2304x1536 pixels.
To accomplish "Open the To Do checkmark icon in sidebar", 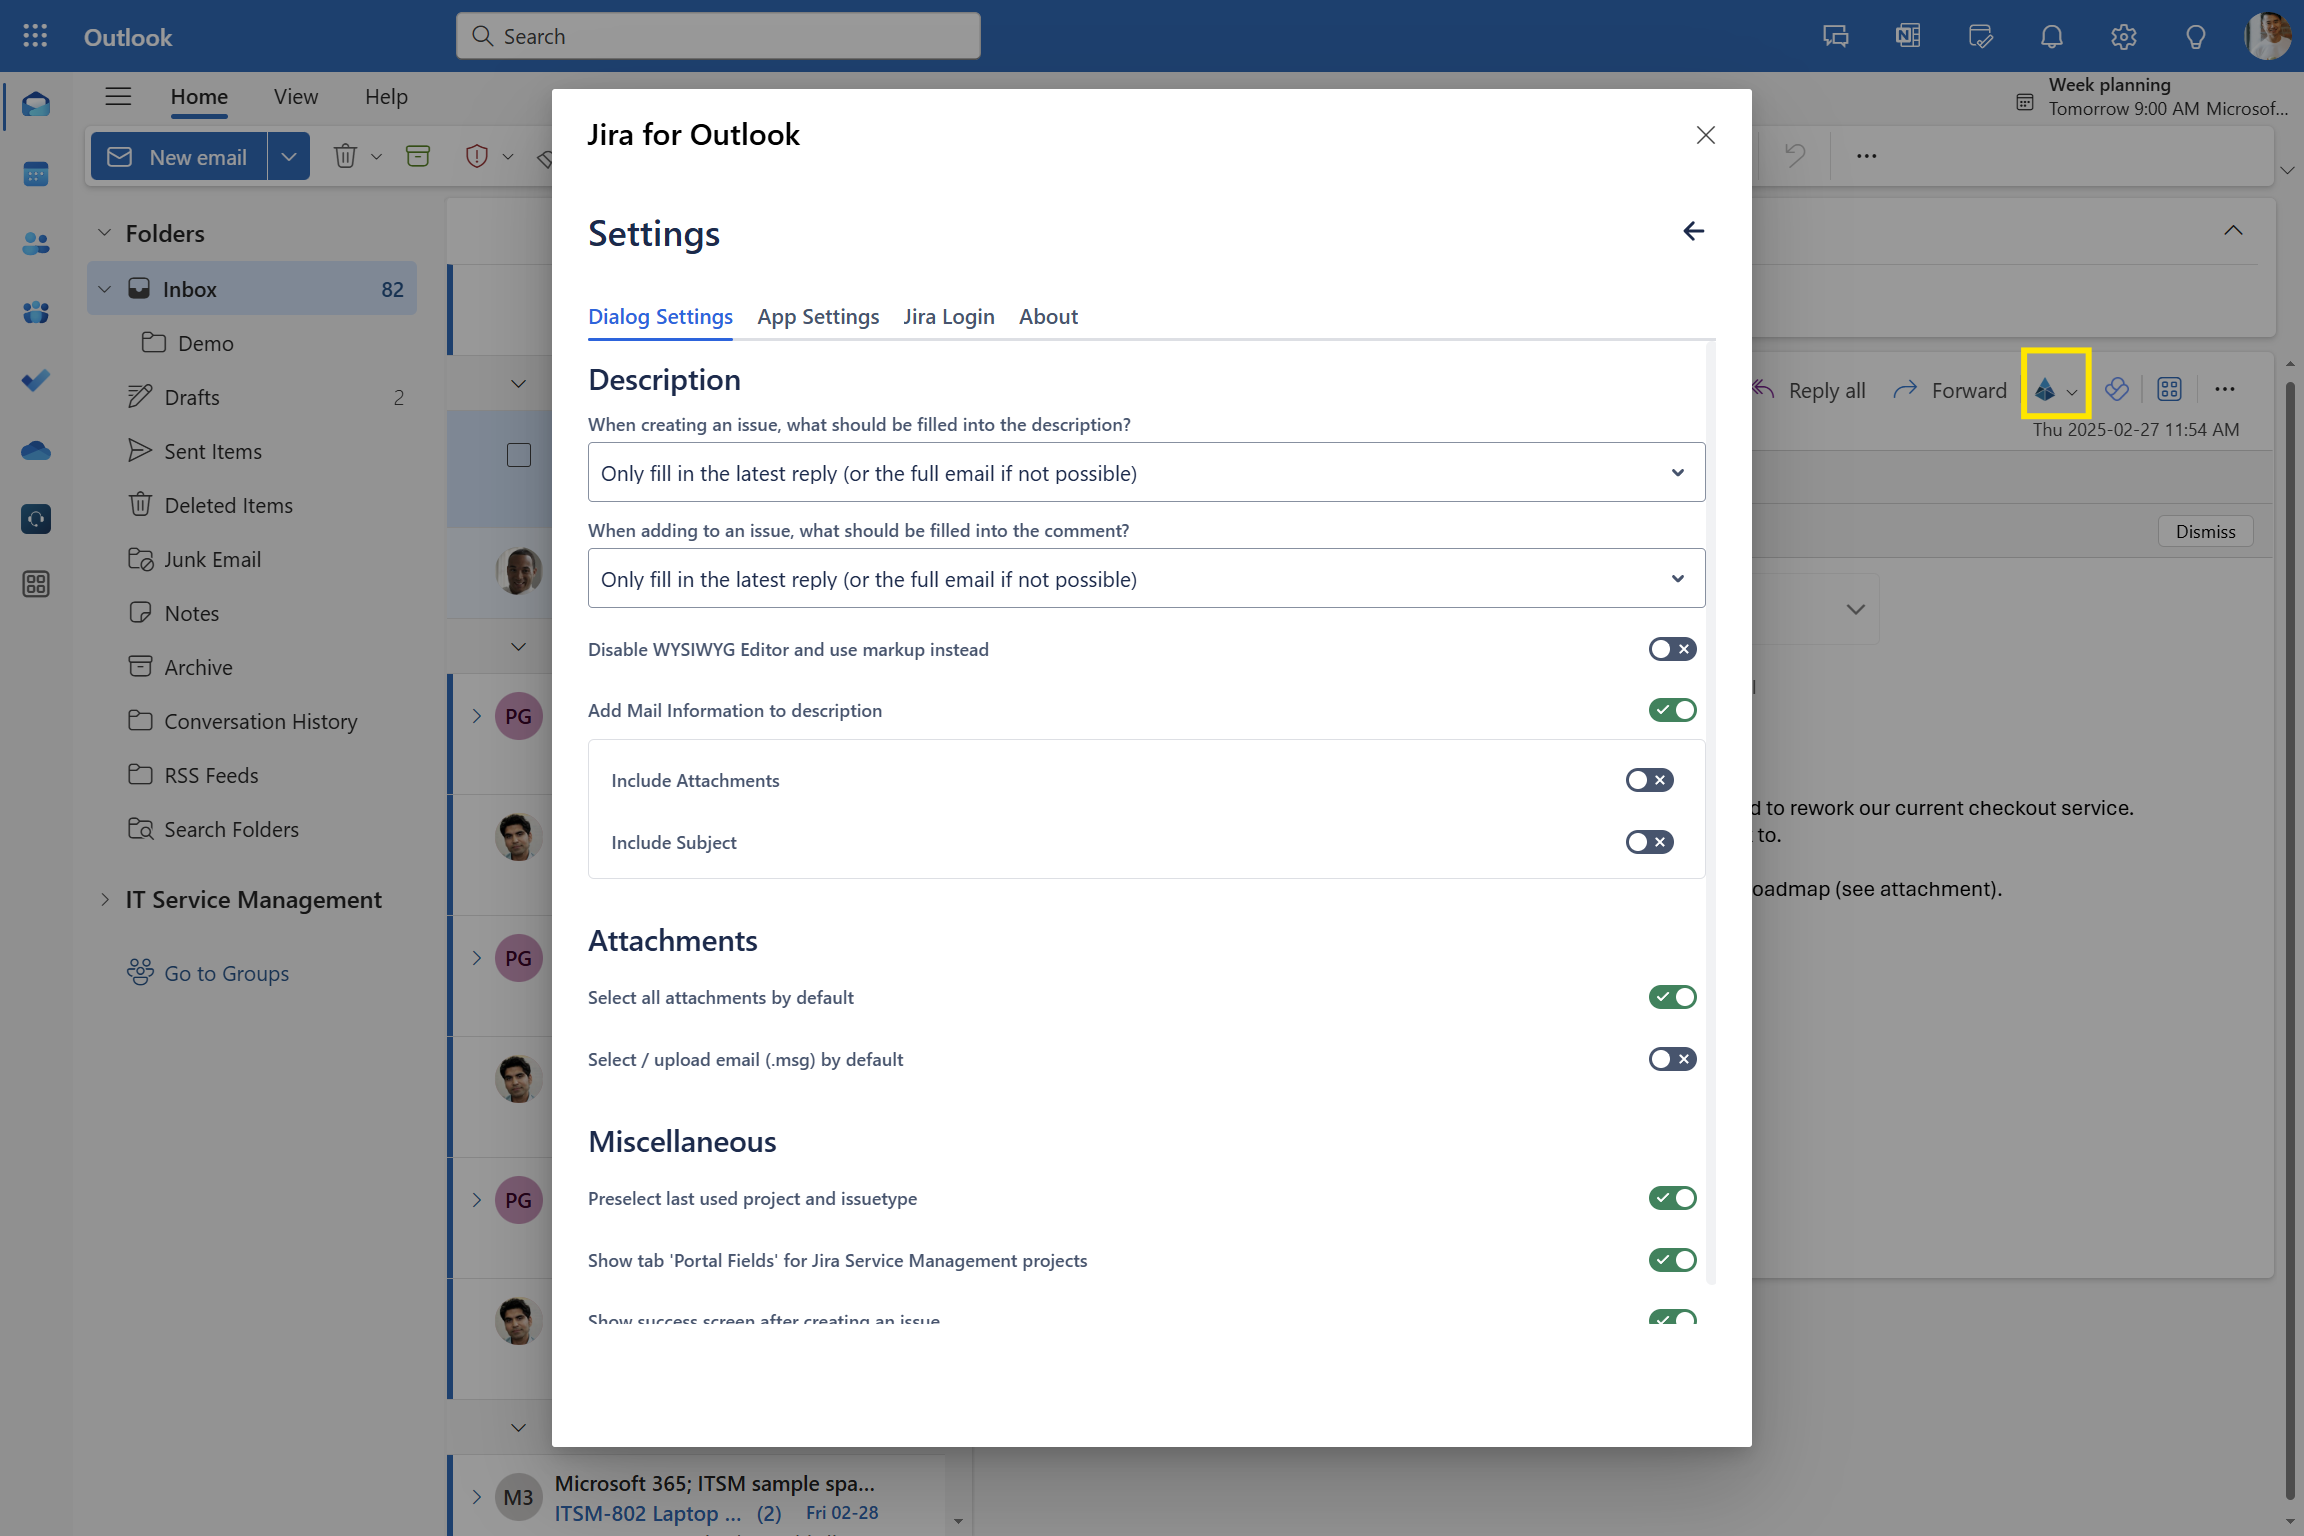I will (36, 381).
